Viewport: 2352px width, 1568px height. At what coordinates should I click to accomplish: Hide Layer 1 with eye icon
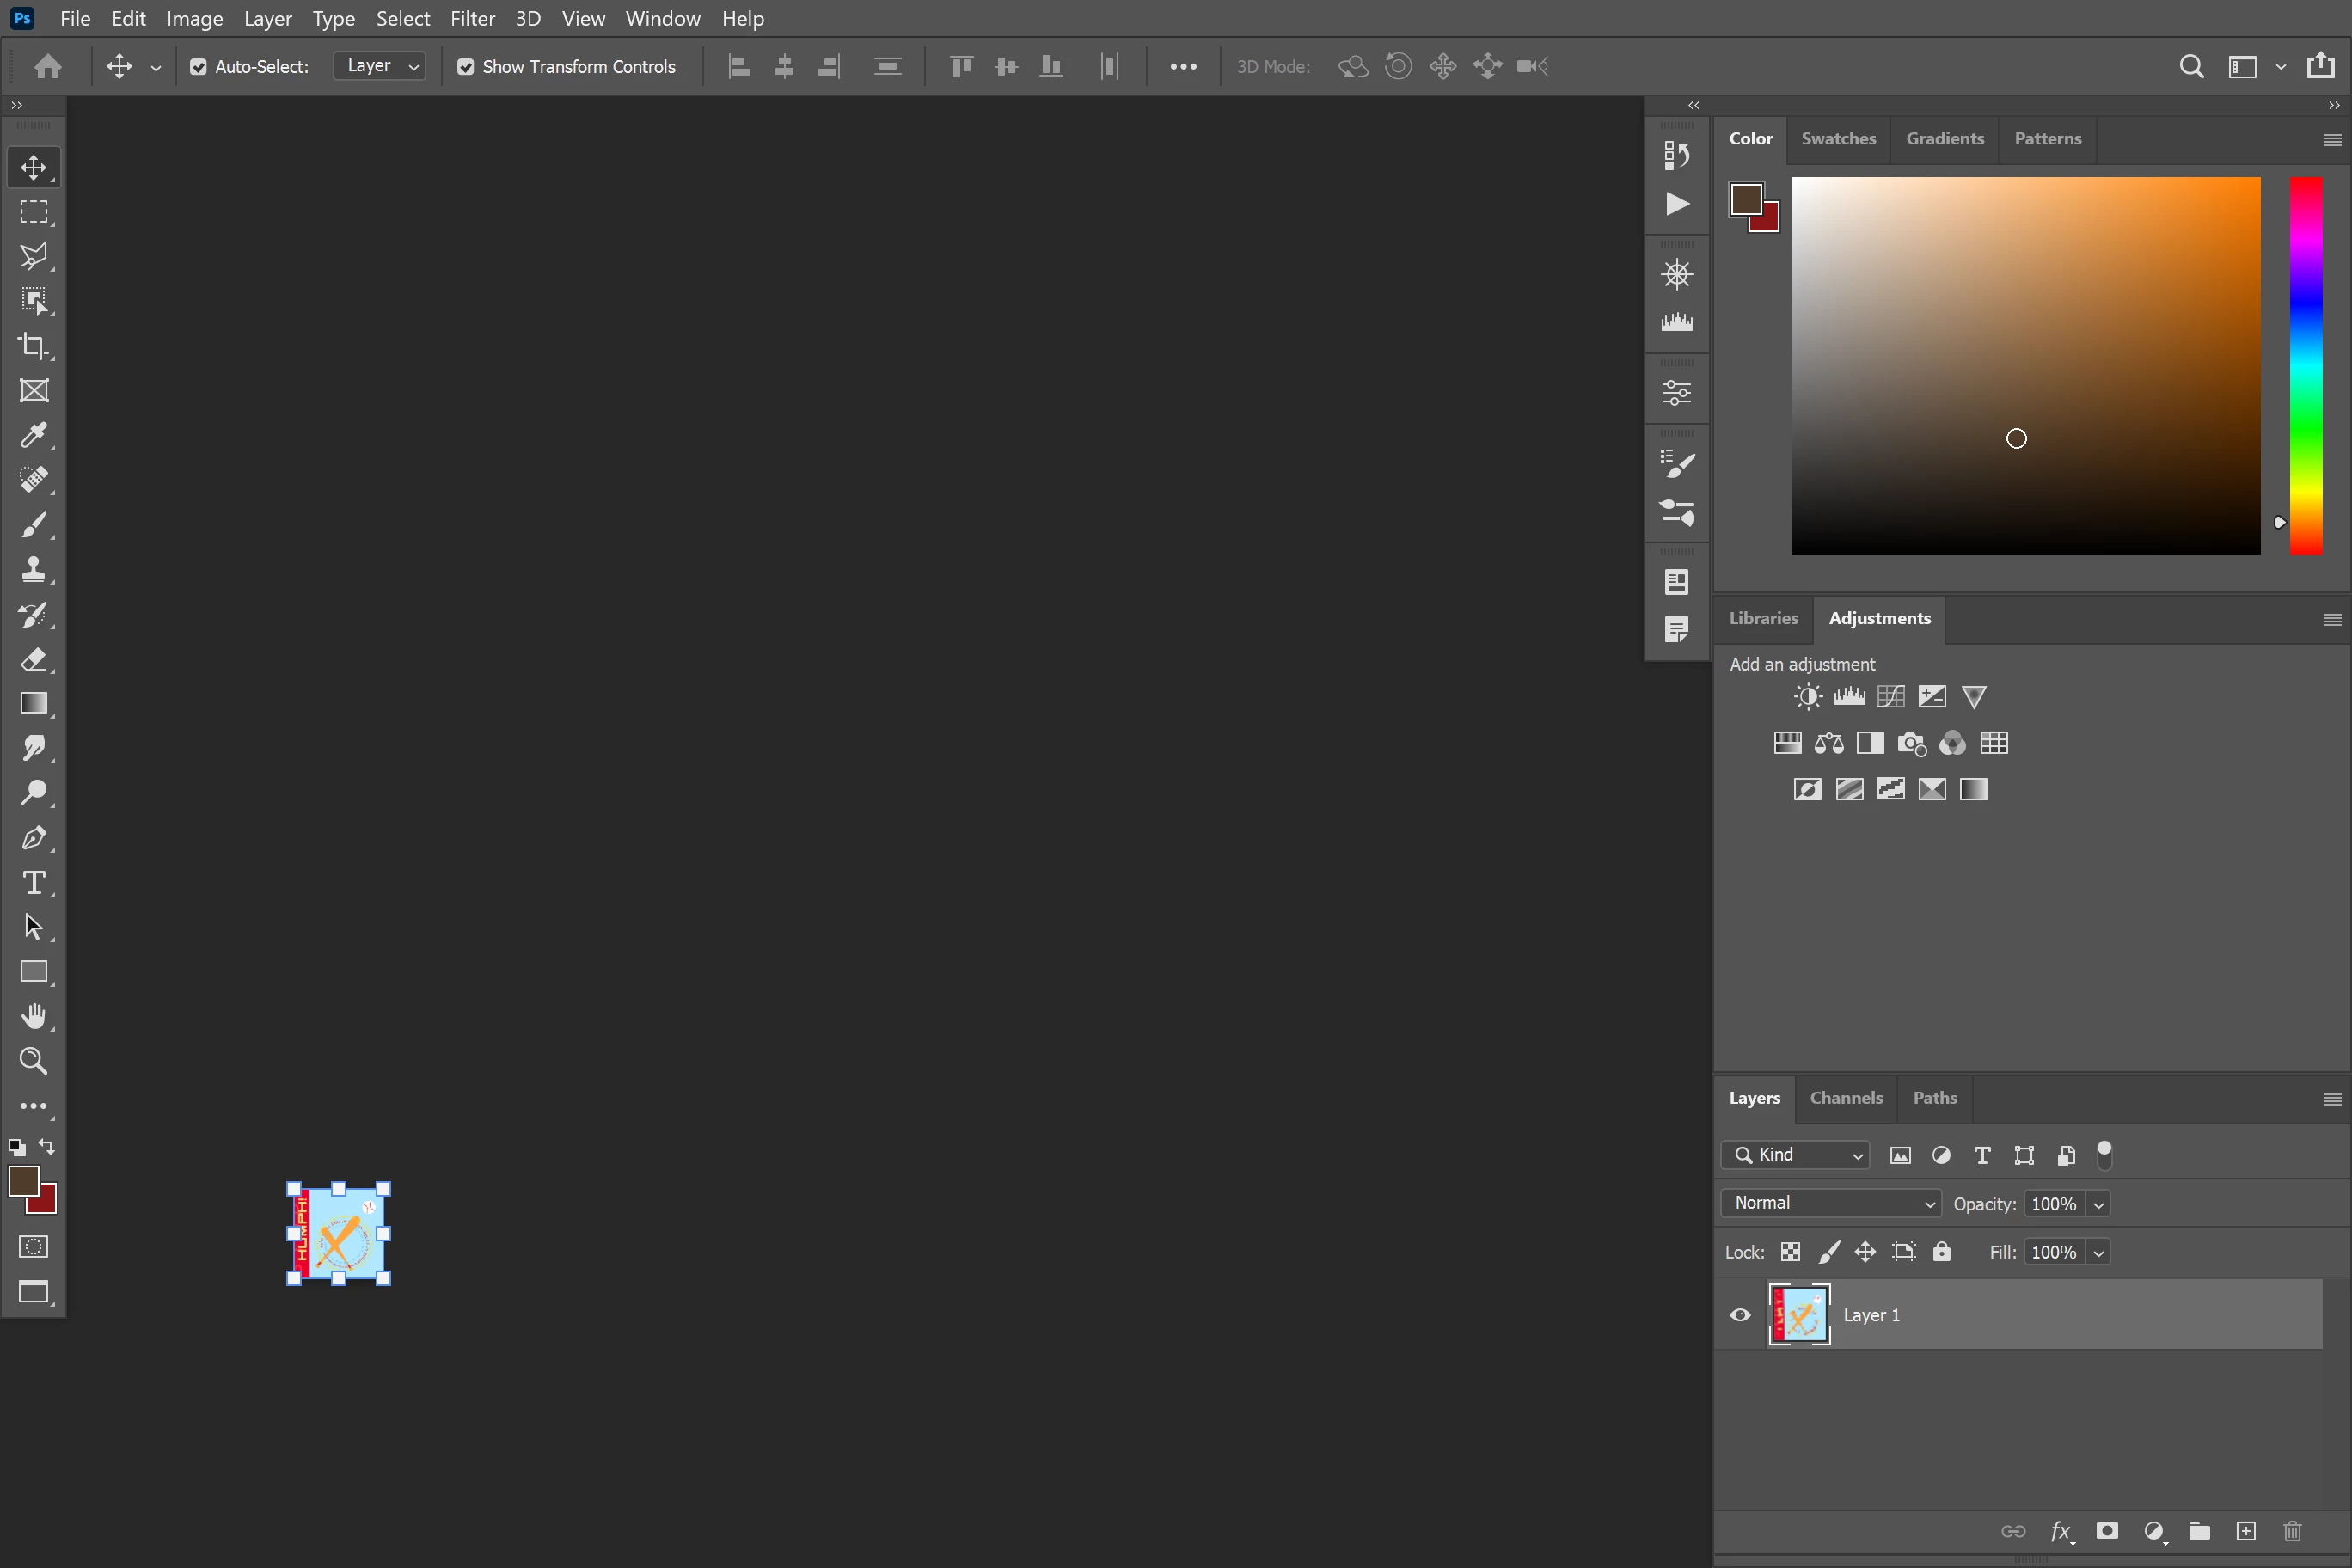(x=1740, y=1315)
